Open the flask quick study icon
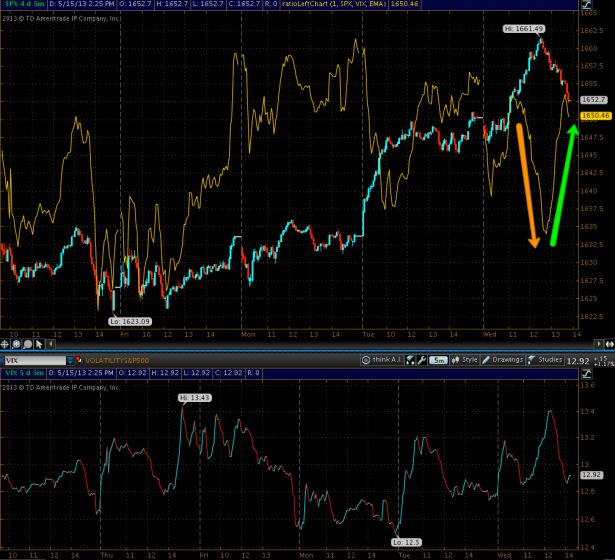The width and height of the screenshot is (615, 560). pos(412,358)
